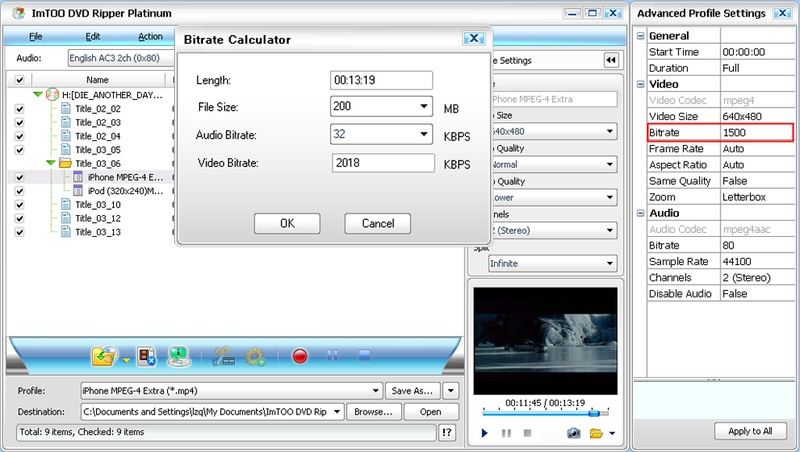Open the arrow next to Save As
Screen dimensions: 800x452
click(451, 391)
